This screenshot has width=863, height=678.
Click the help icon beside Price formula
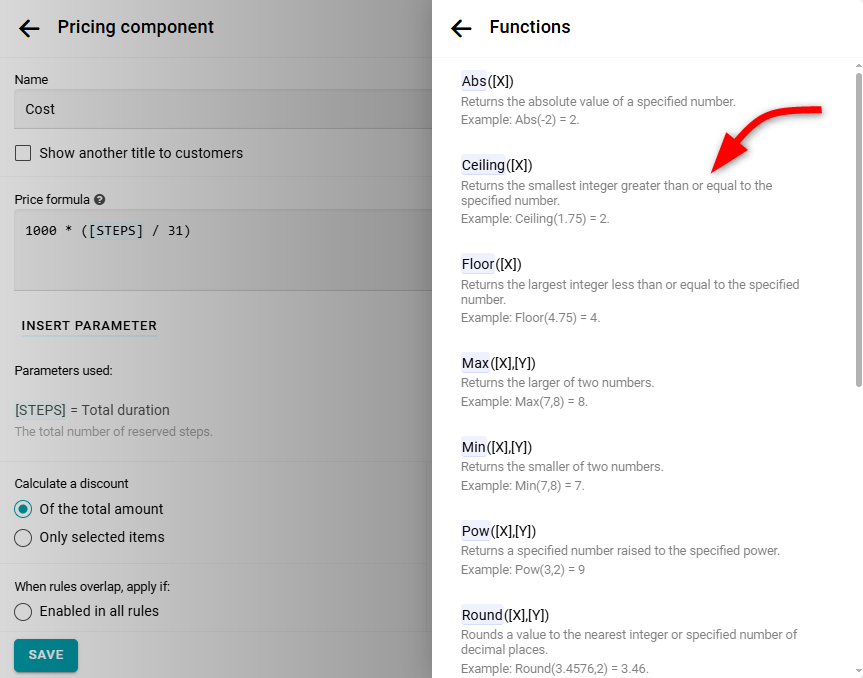(x=100, y=200)
